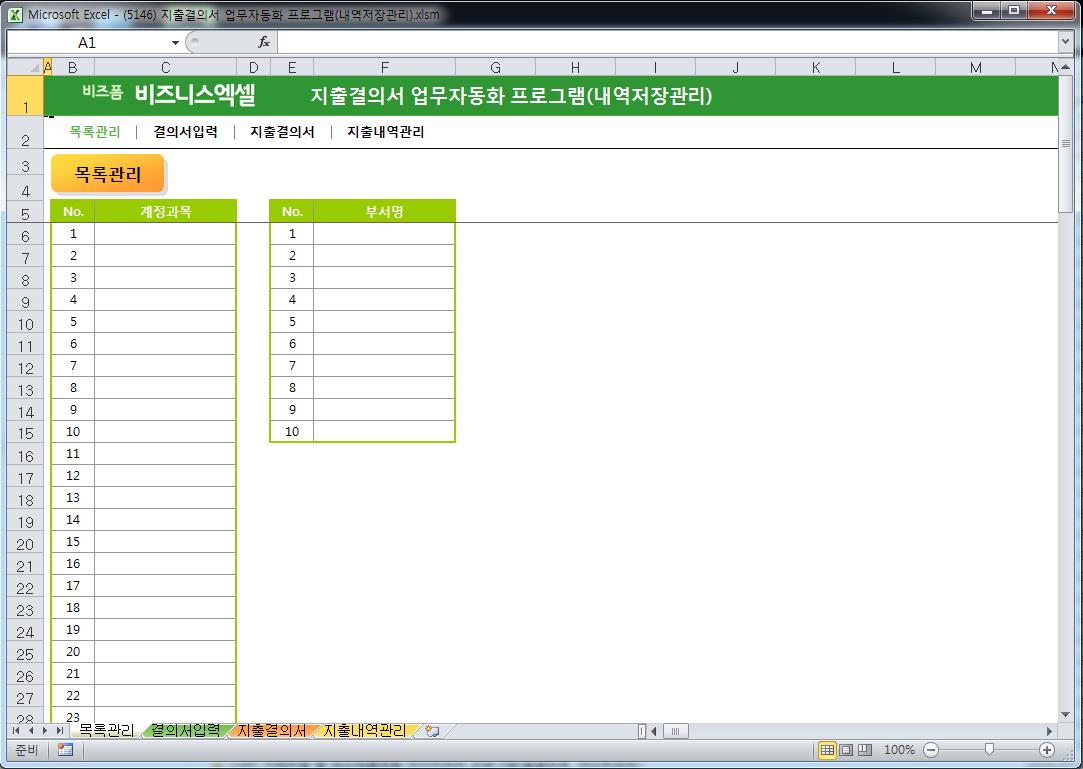Click the 계정과목 column header cell
This screenshot has height=769, width=1083.
165,211
